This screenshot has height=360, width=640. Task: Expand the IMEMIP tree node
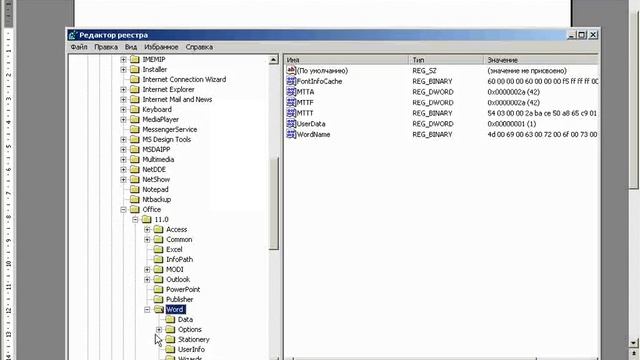[123, 60]
